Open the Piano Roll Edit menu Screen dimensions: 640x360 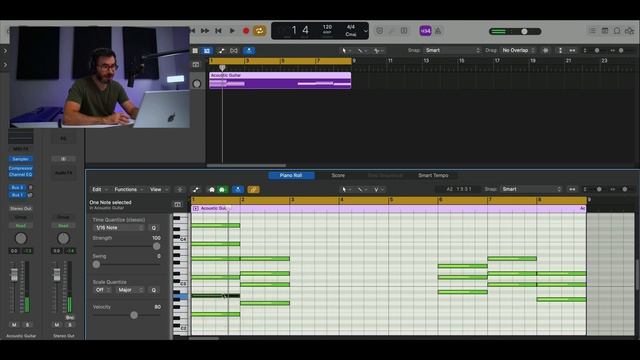point(100,189)
